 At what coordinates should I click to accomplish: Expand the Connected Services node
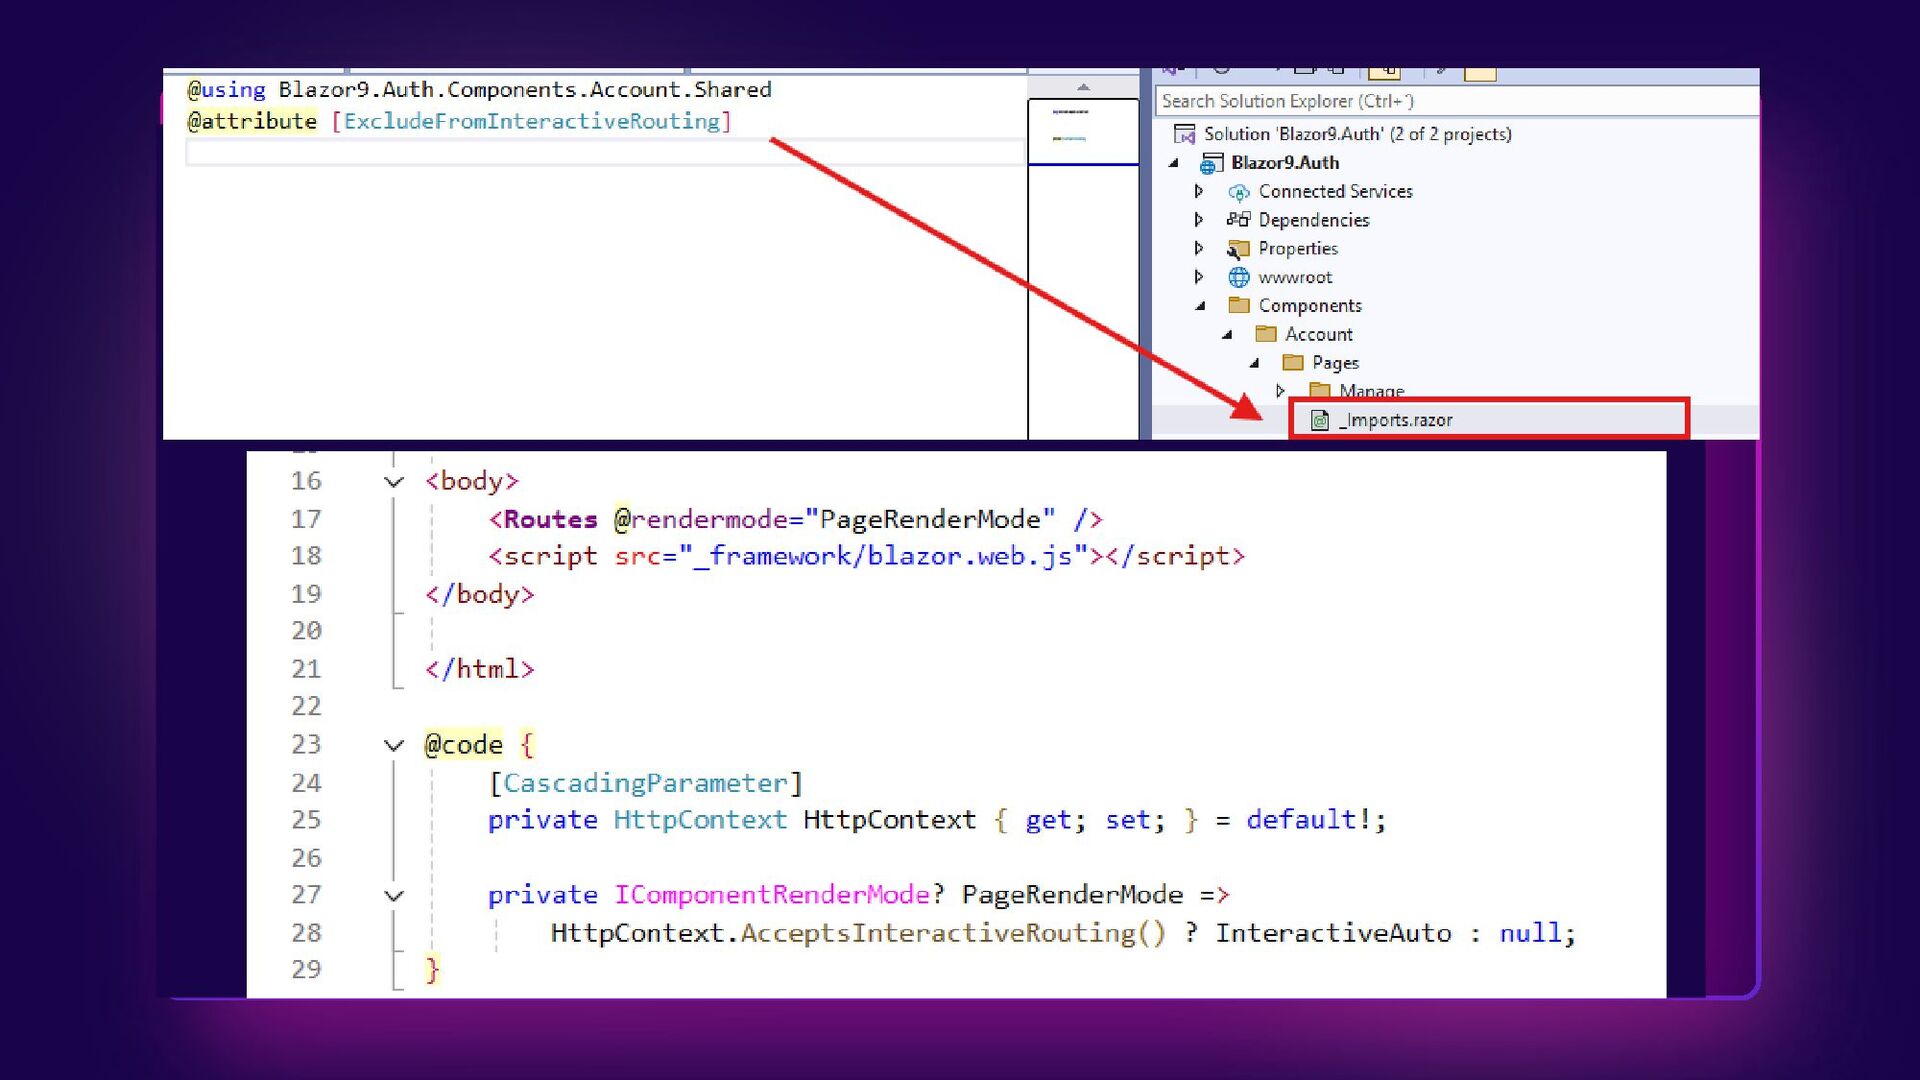pyautogui.click(x=1198, y=191)
